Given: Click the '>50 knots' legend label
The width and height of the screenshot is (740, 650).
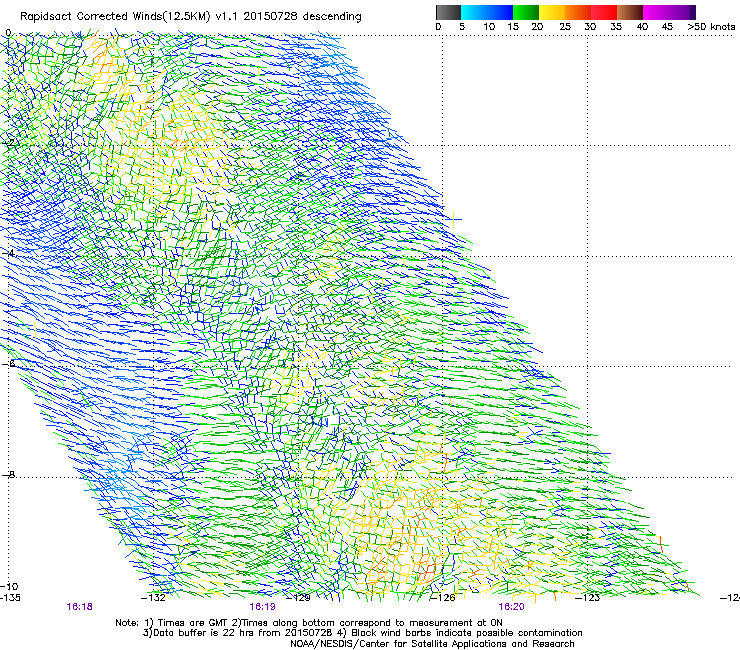Looking at the screenshot, I should pyautogui.click(x=711, y=27).
